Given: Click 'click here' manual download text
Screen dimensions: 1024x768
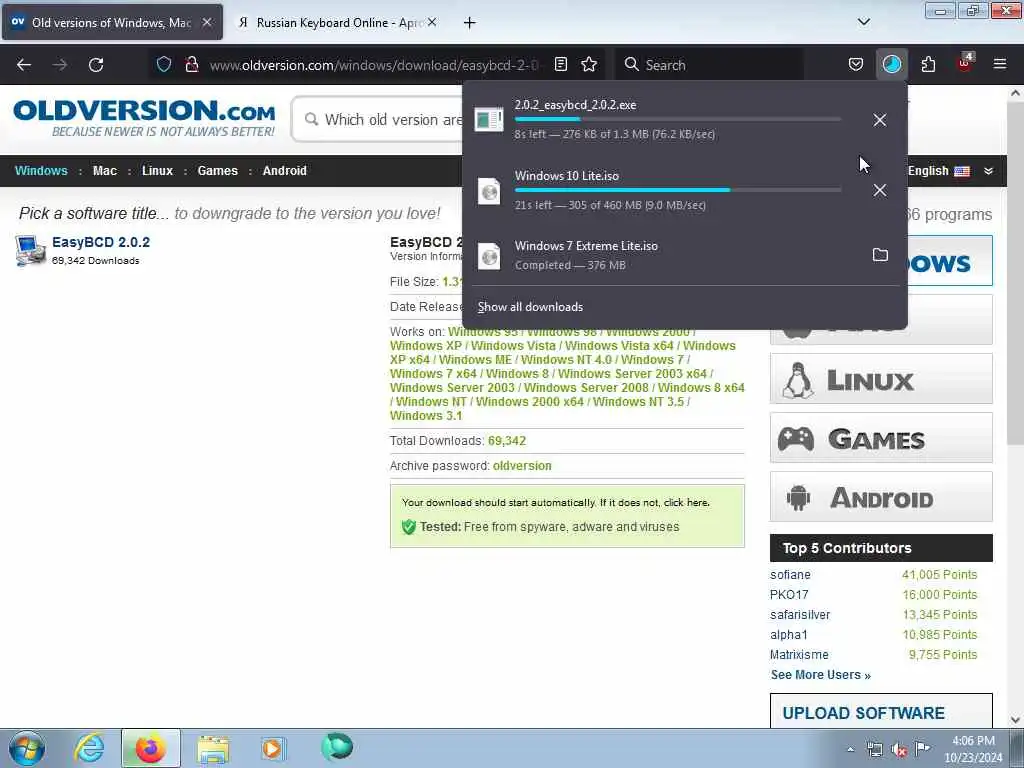Looking at the screenshot, I should pyautogui.click(x=686, y=502).
